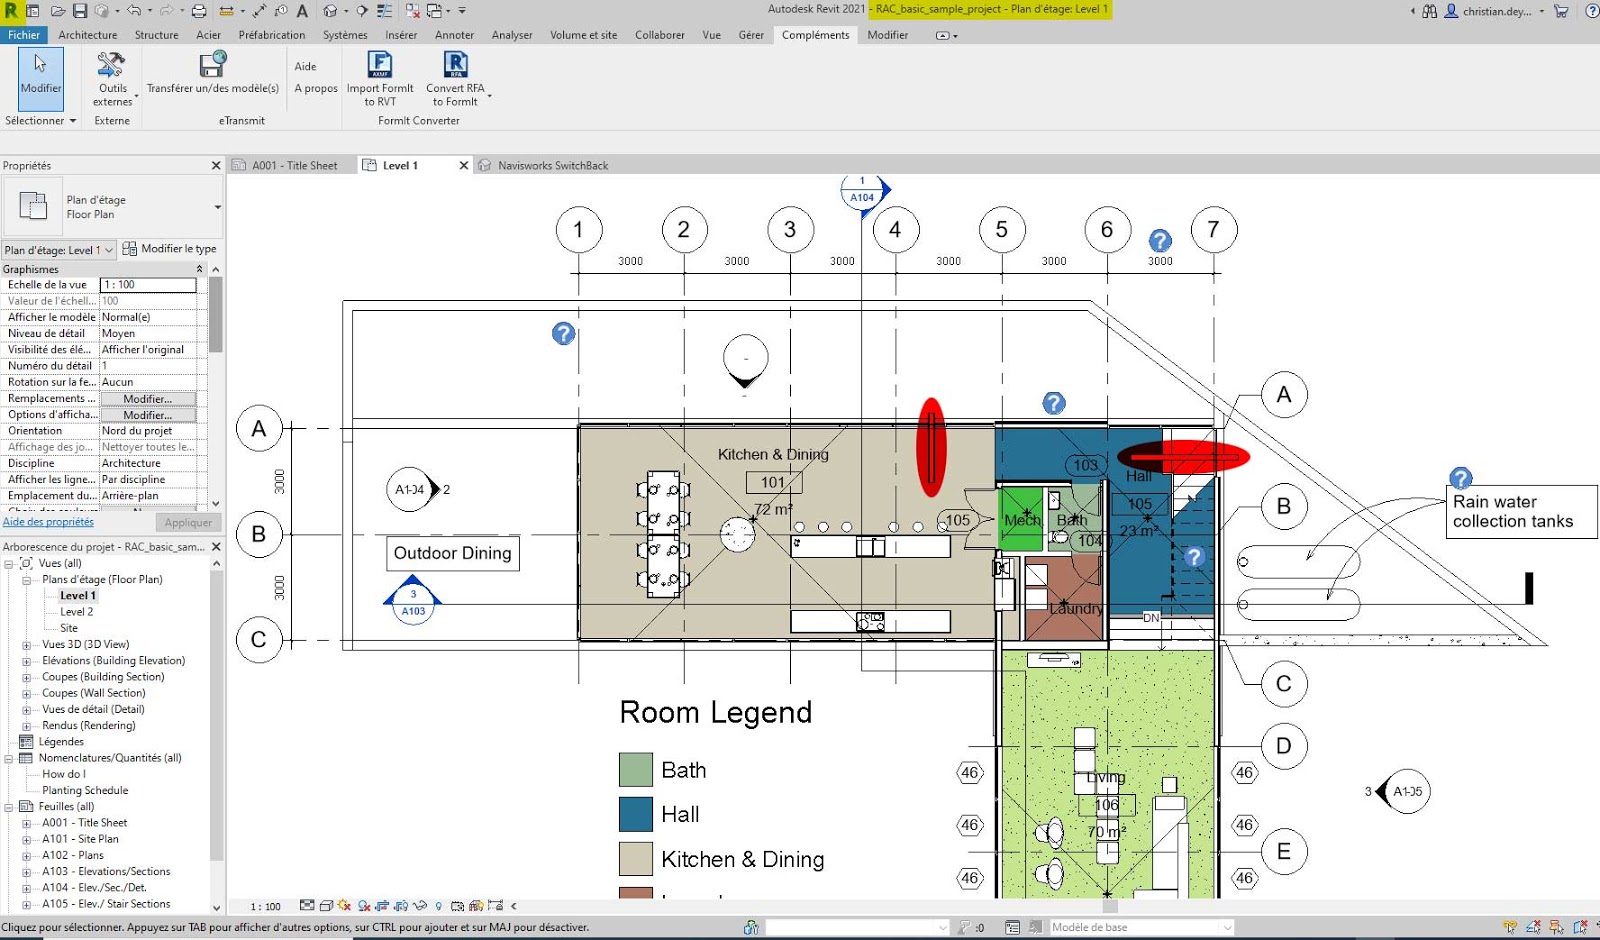
Task: Open the Aide des propriétés link
Action: point(47,521)
